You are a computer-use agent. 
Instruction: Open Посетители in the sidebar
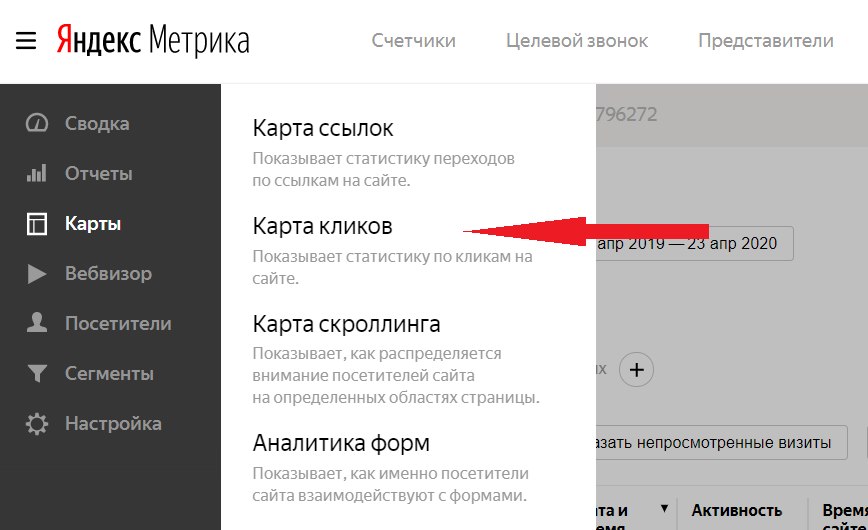click(x=118, y=323)
